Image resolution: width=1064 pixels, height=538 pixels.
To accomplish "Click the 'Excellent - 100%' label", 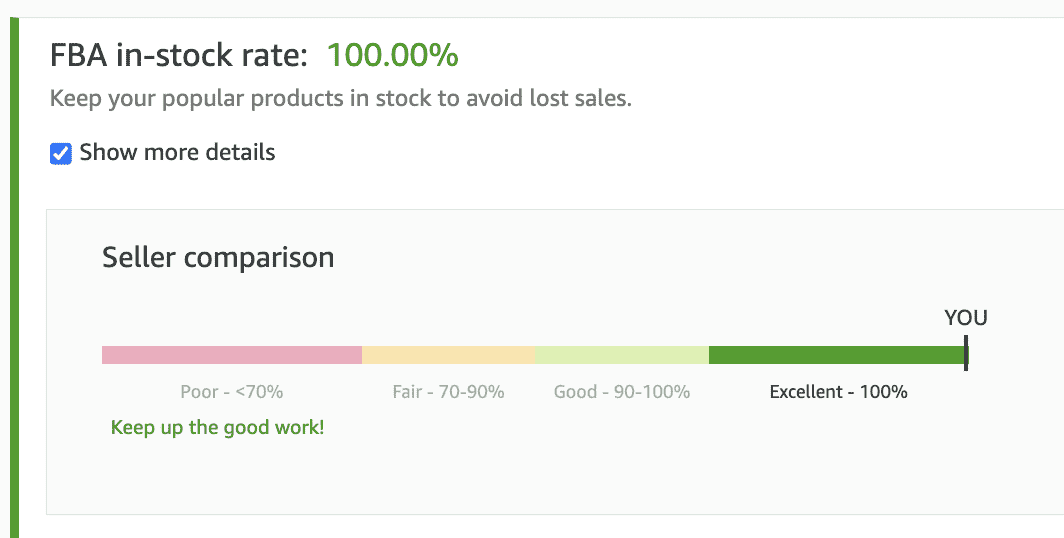I will pyautogui.click(x=838, y=392).
